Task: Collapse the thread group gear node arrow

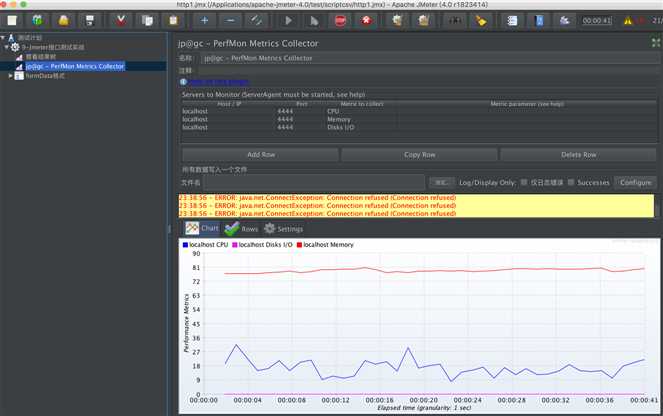Action: coord(7,47)
